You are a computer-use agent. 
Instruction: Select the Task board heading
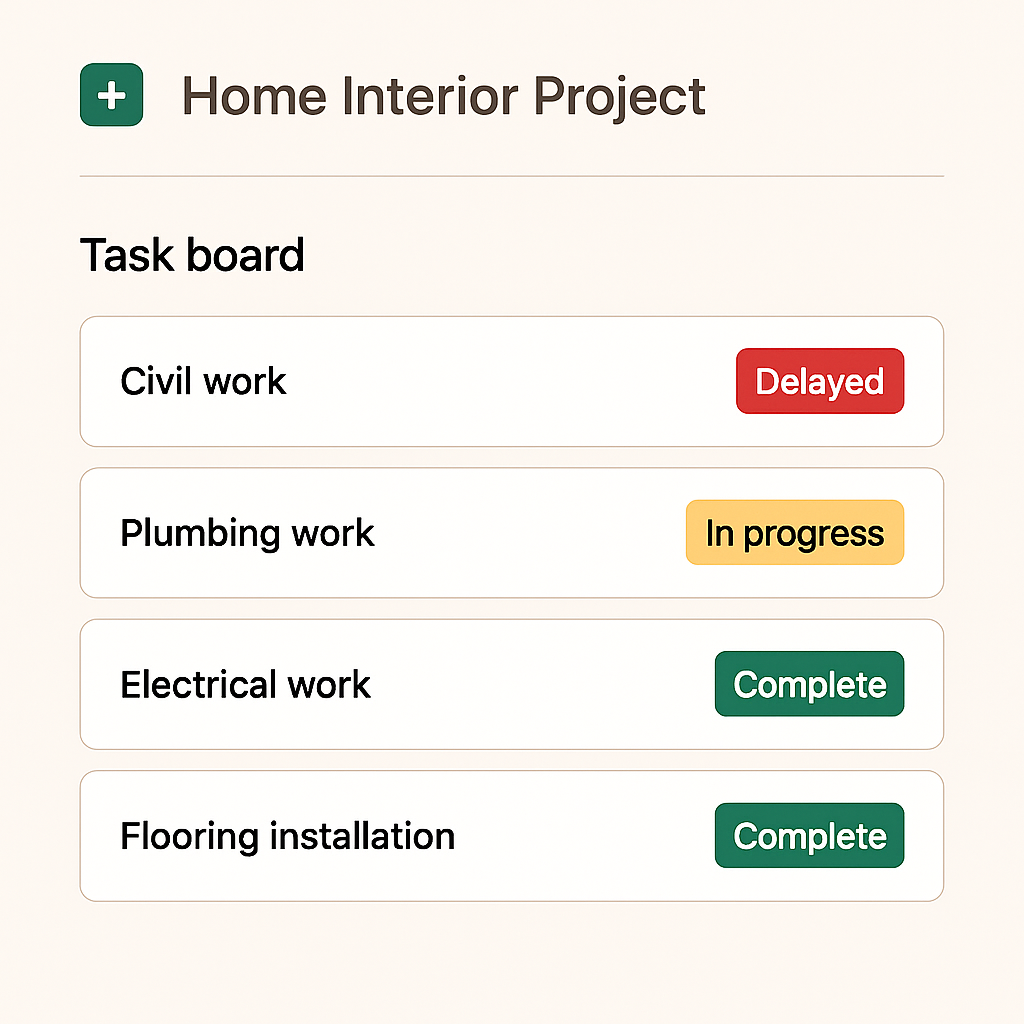(192, 255)
